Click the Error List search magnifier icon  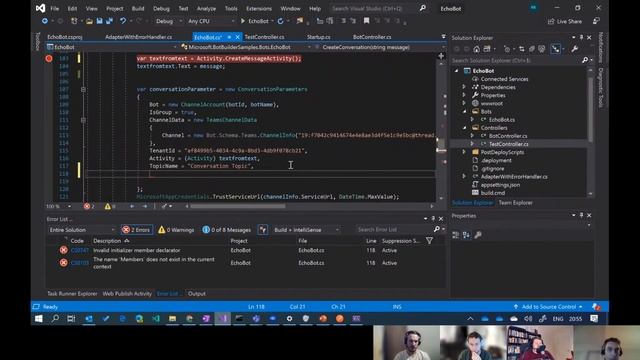pyautogui.click(x=436, y=229)
